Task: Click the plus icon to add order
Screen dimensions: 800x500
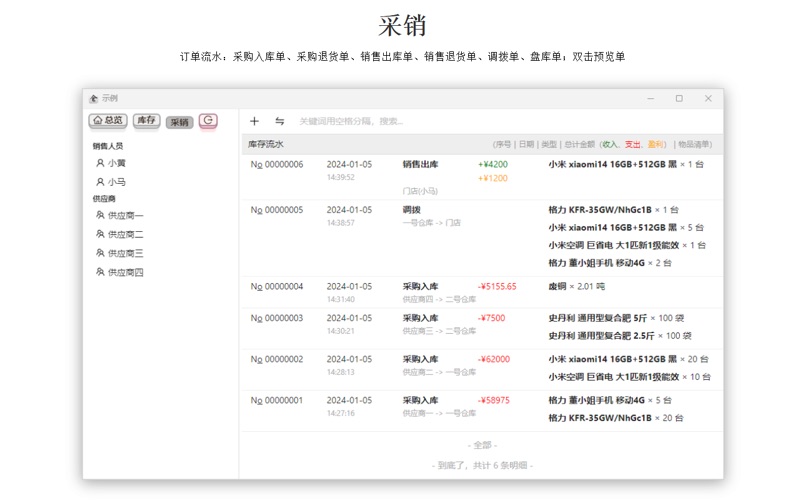Action: 254,121
